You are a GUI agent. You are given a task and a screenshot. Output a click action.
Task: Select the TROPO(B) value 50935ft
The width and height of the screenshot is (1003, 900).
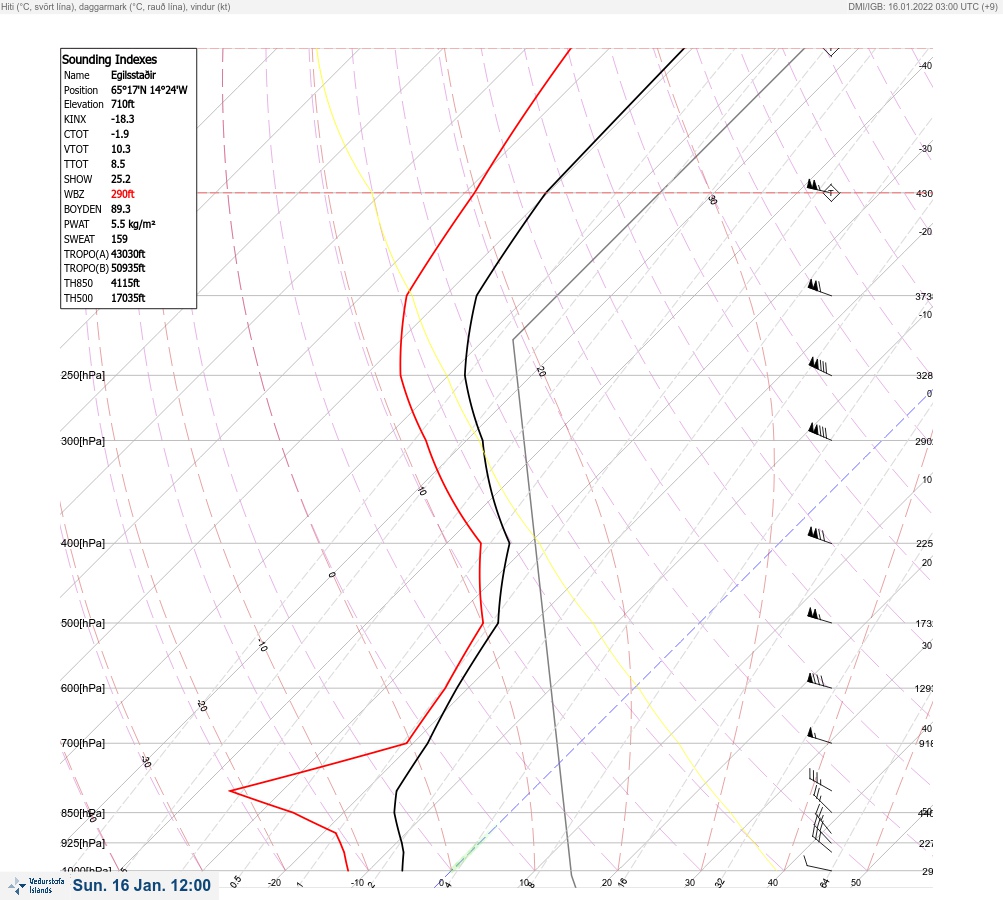[x=128, y=268]
